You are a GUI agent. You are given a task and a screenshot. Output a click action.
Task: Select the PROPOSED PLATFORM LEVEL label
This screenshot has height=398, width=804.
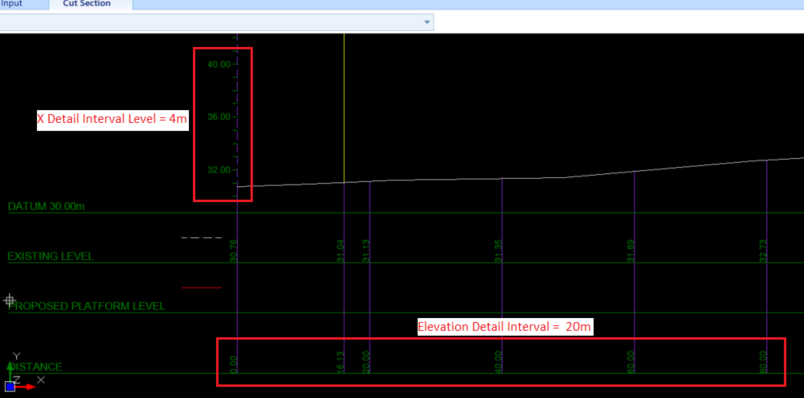tap(87, 306)
